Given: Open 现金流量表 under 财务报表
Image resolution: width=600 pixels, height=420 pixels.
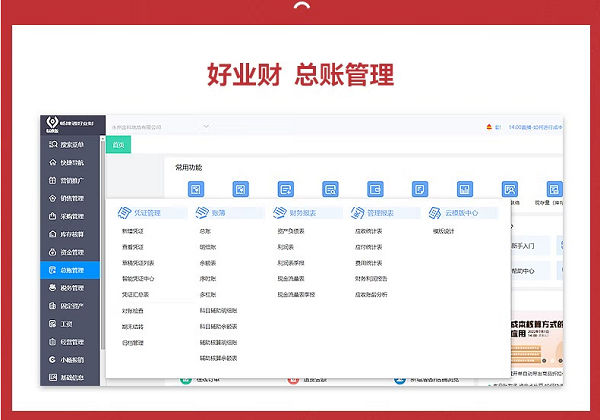Looking at the screenshot, I should pyautogui.click(x=291, y=279).
